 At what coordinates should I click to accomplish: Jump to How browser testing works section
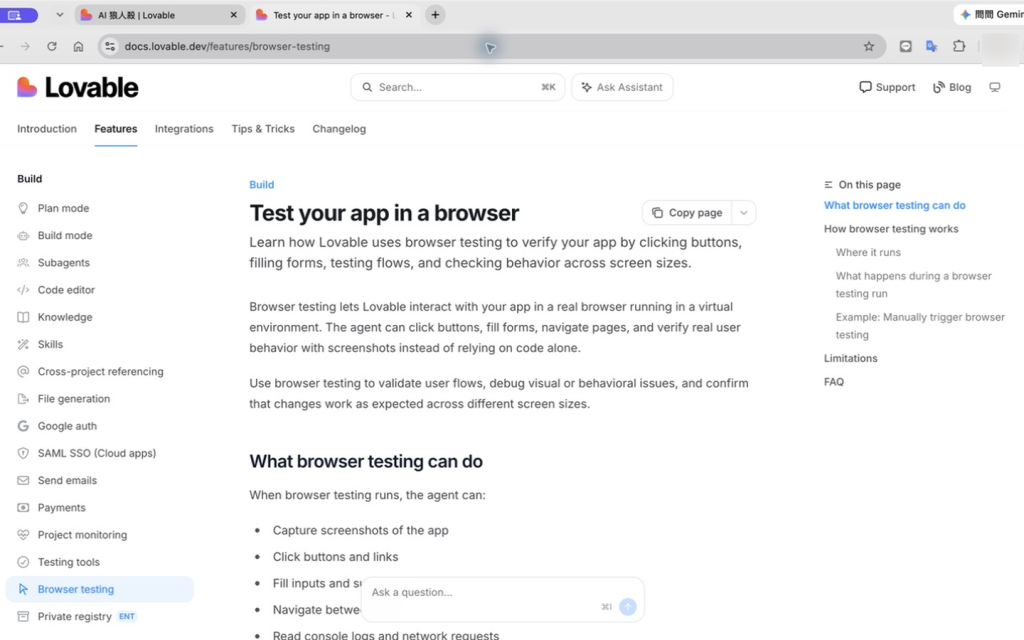tap(891, 229)
